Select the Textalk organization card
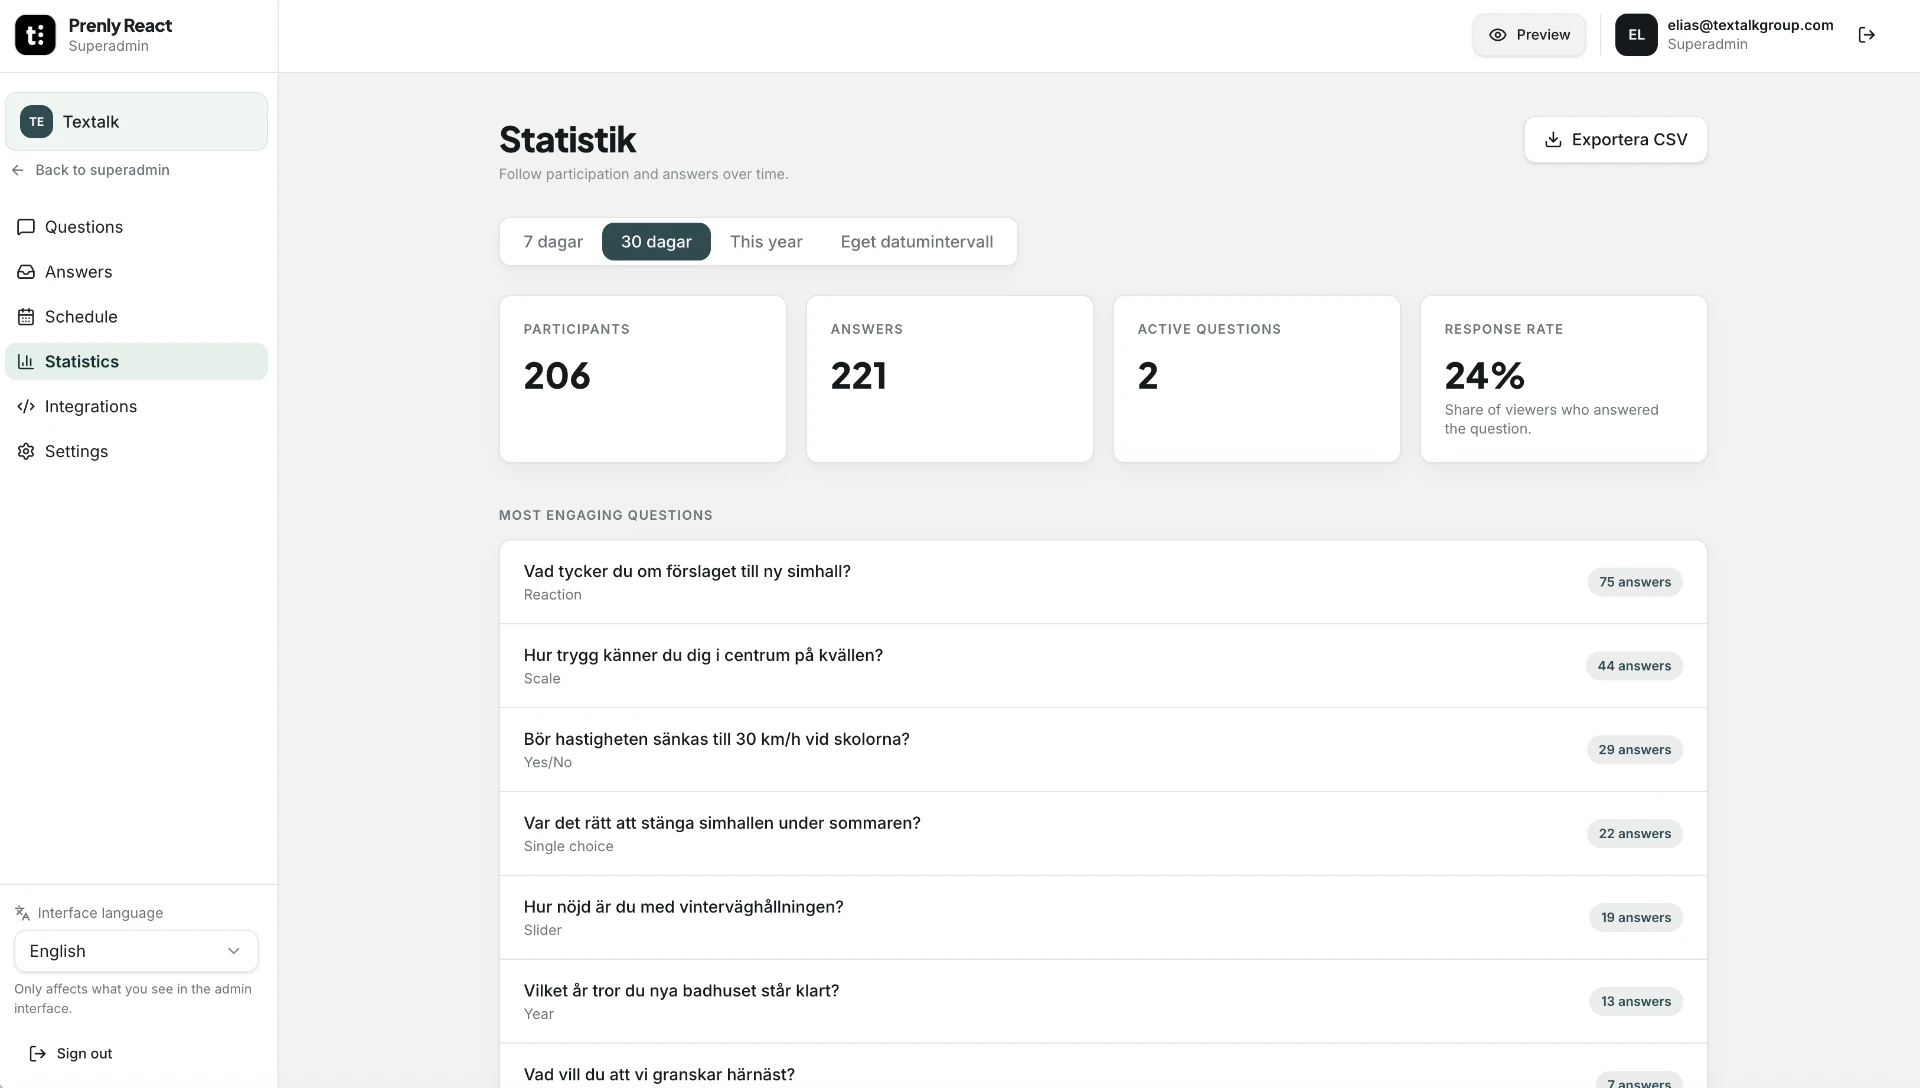The height and width of the screenshot is (1088, 1920). pos(136,122)
